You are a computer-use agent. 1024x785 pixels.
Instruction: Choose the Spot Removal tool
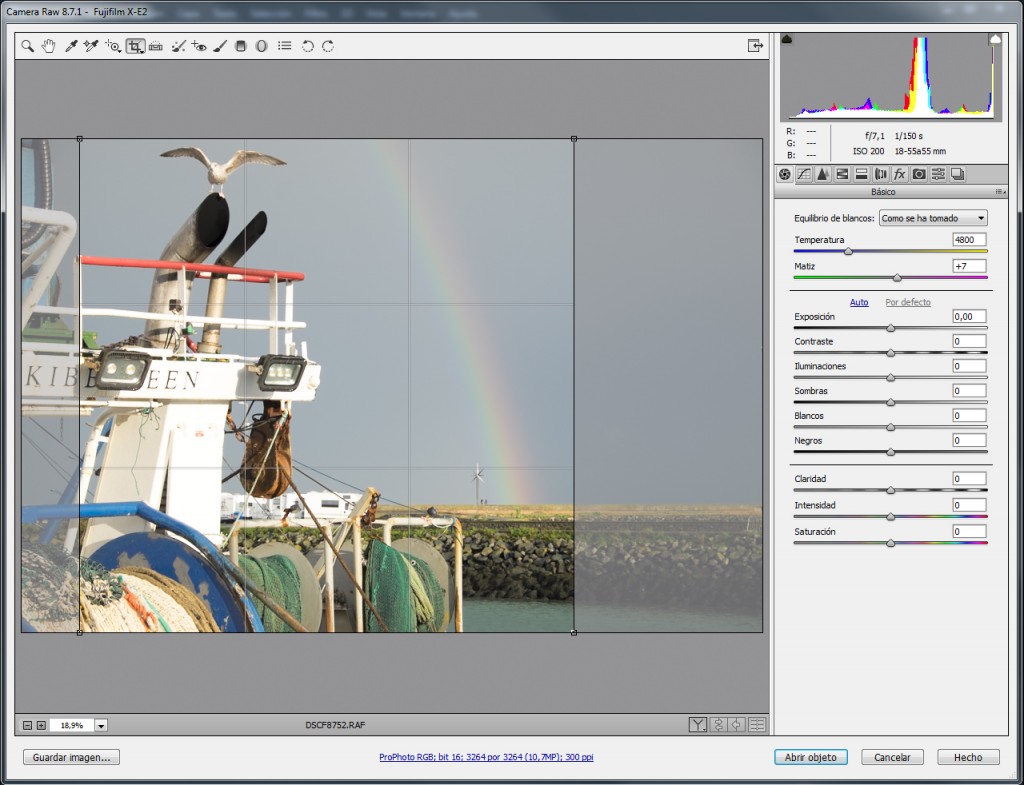[178, 46]
